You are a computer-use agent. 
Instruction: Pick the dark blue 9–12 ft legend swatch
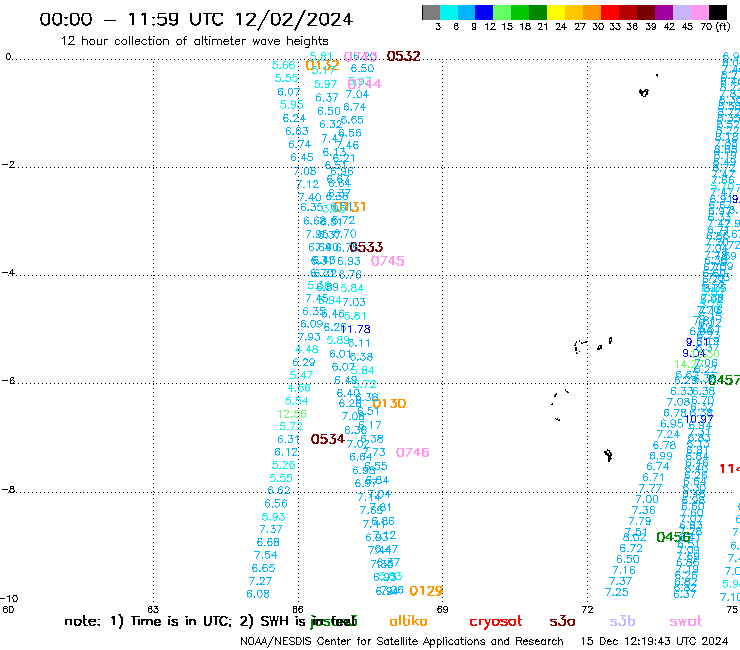[484, 12]
